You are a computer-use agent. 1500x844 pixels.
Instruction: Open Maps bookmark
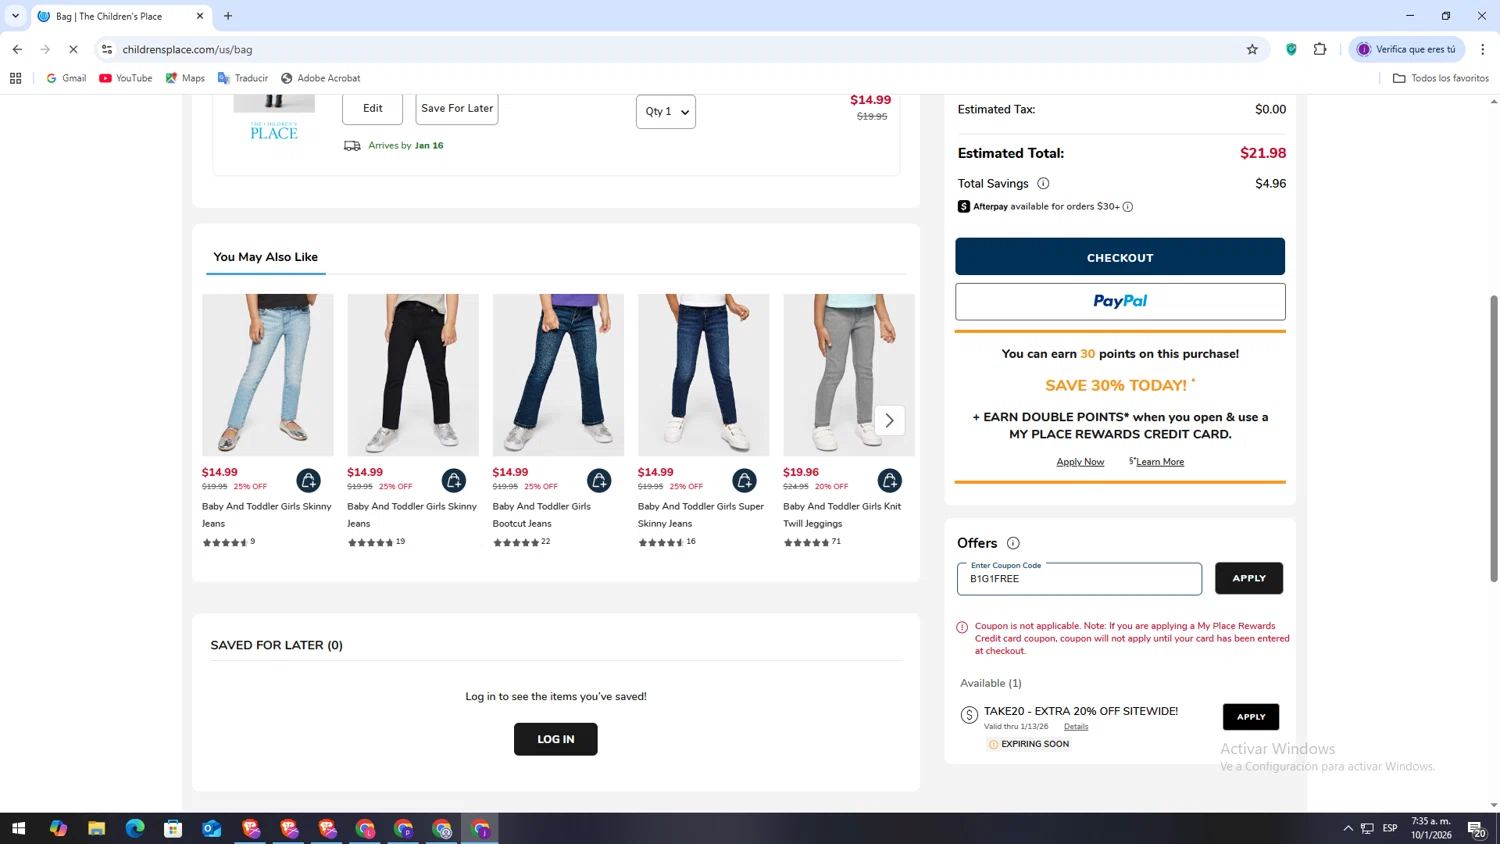click(185, 78)
